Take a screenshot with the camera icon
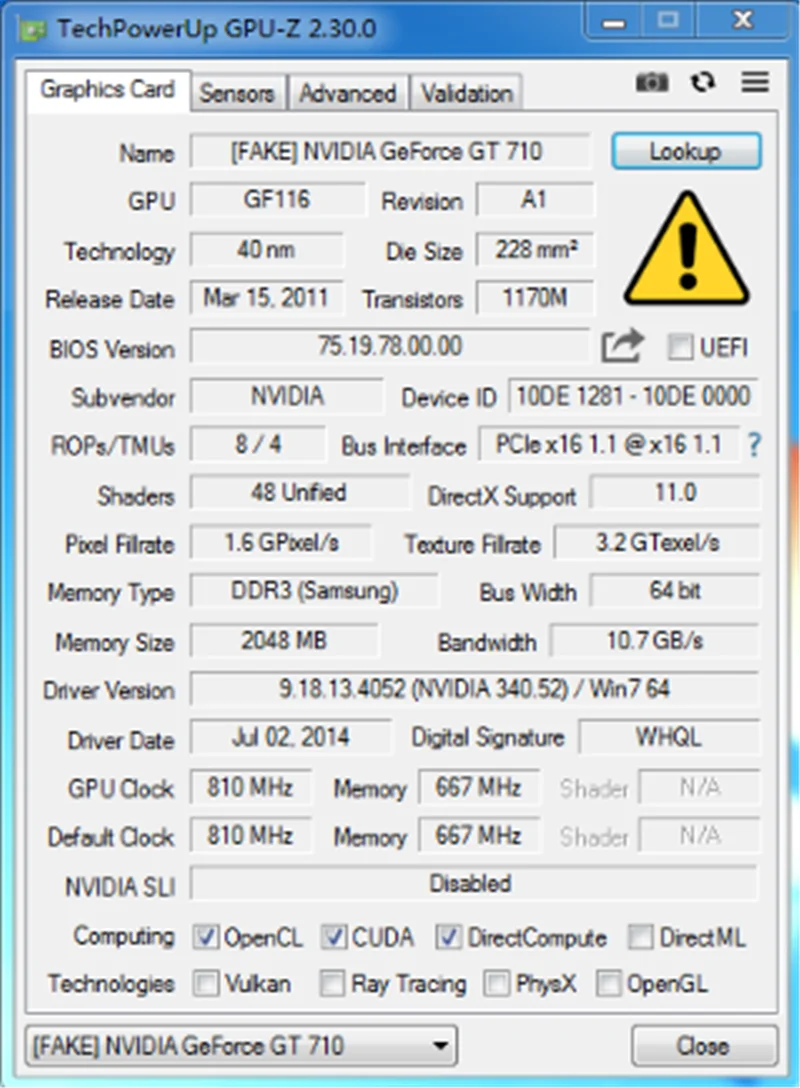Screen dimensions: 800x1088 (652, 83)
